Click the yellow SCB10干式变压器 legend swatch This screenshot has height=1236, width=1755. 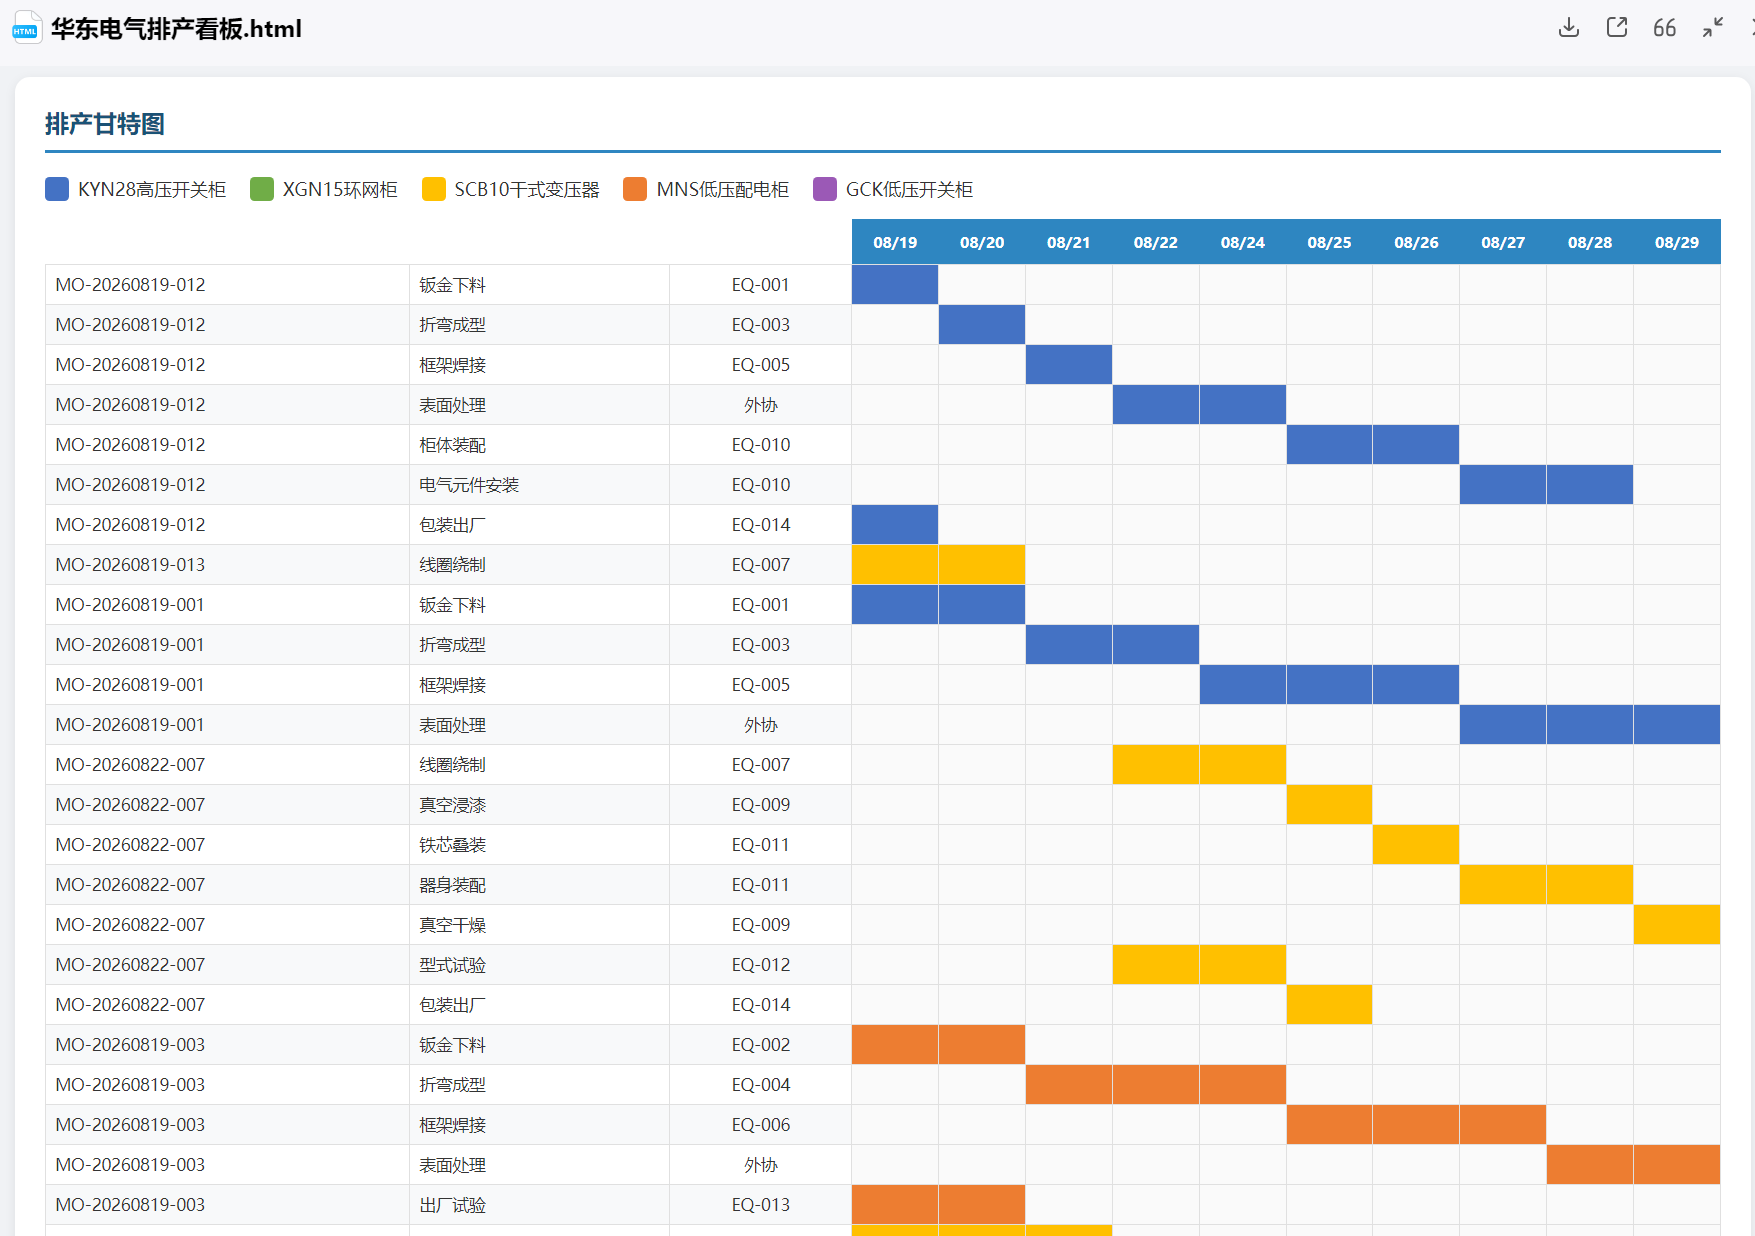[x=434, y=189]
